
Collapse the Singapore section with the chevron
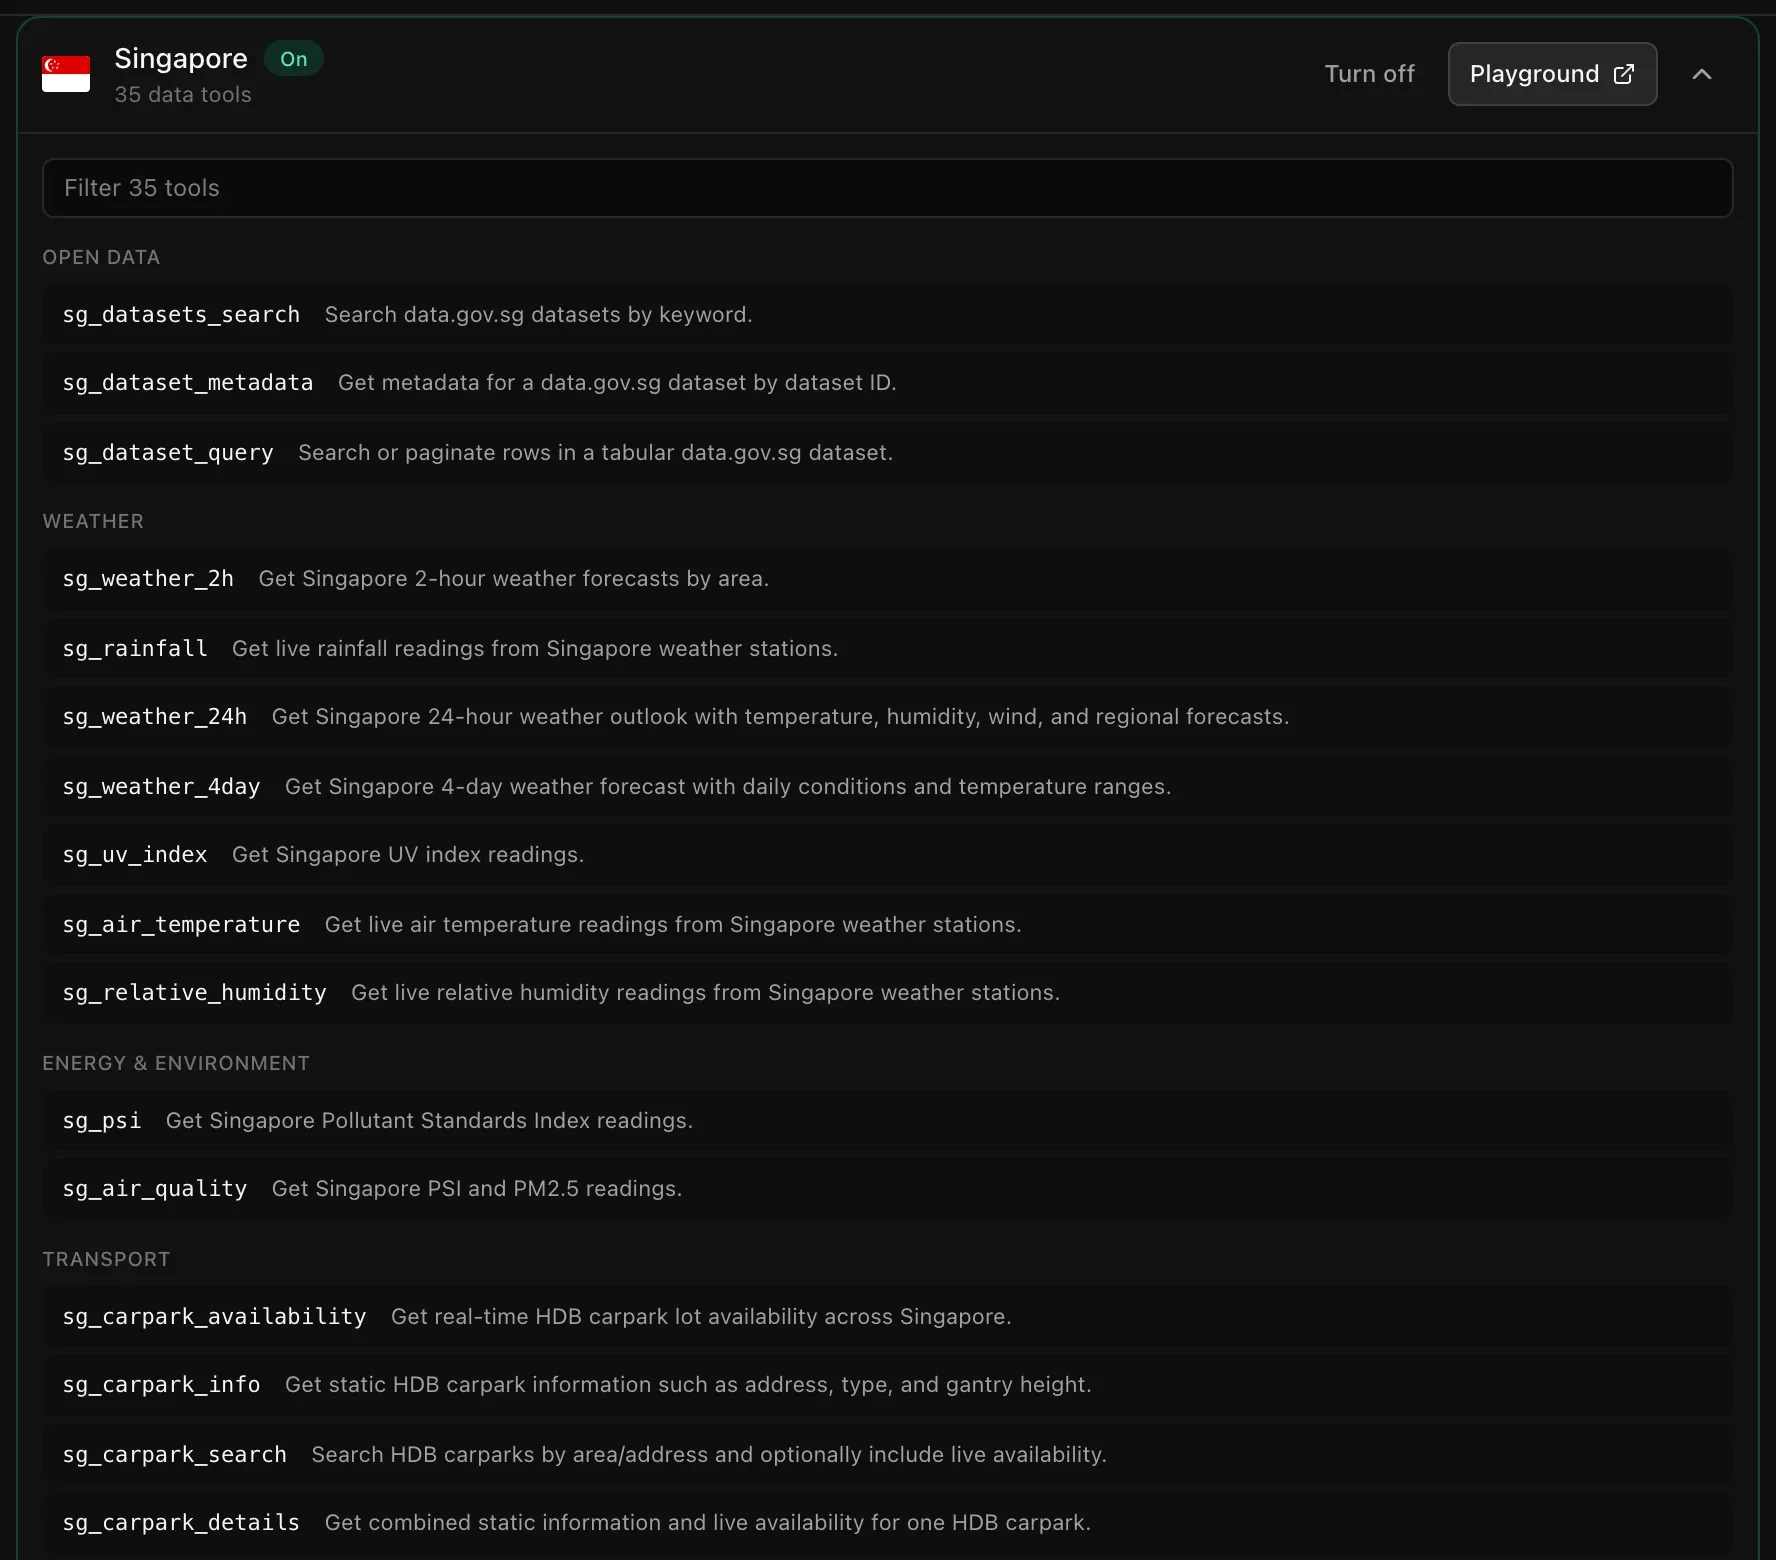click(1702, 74)
